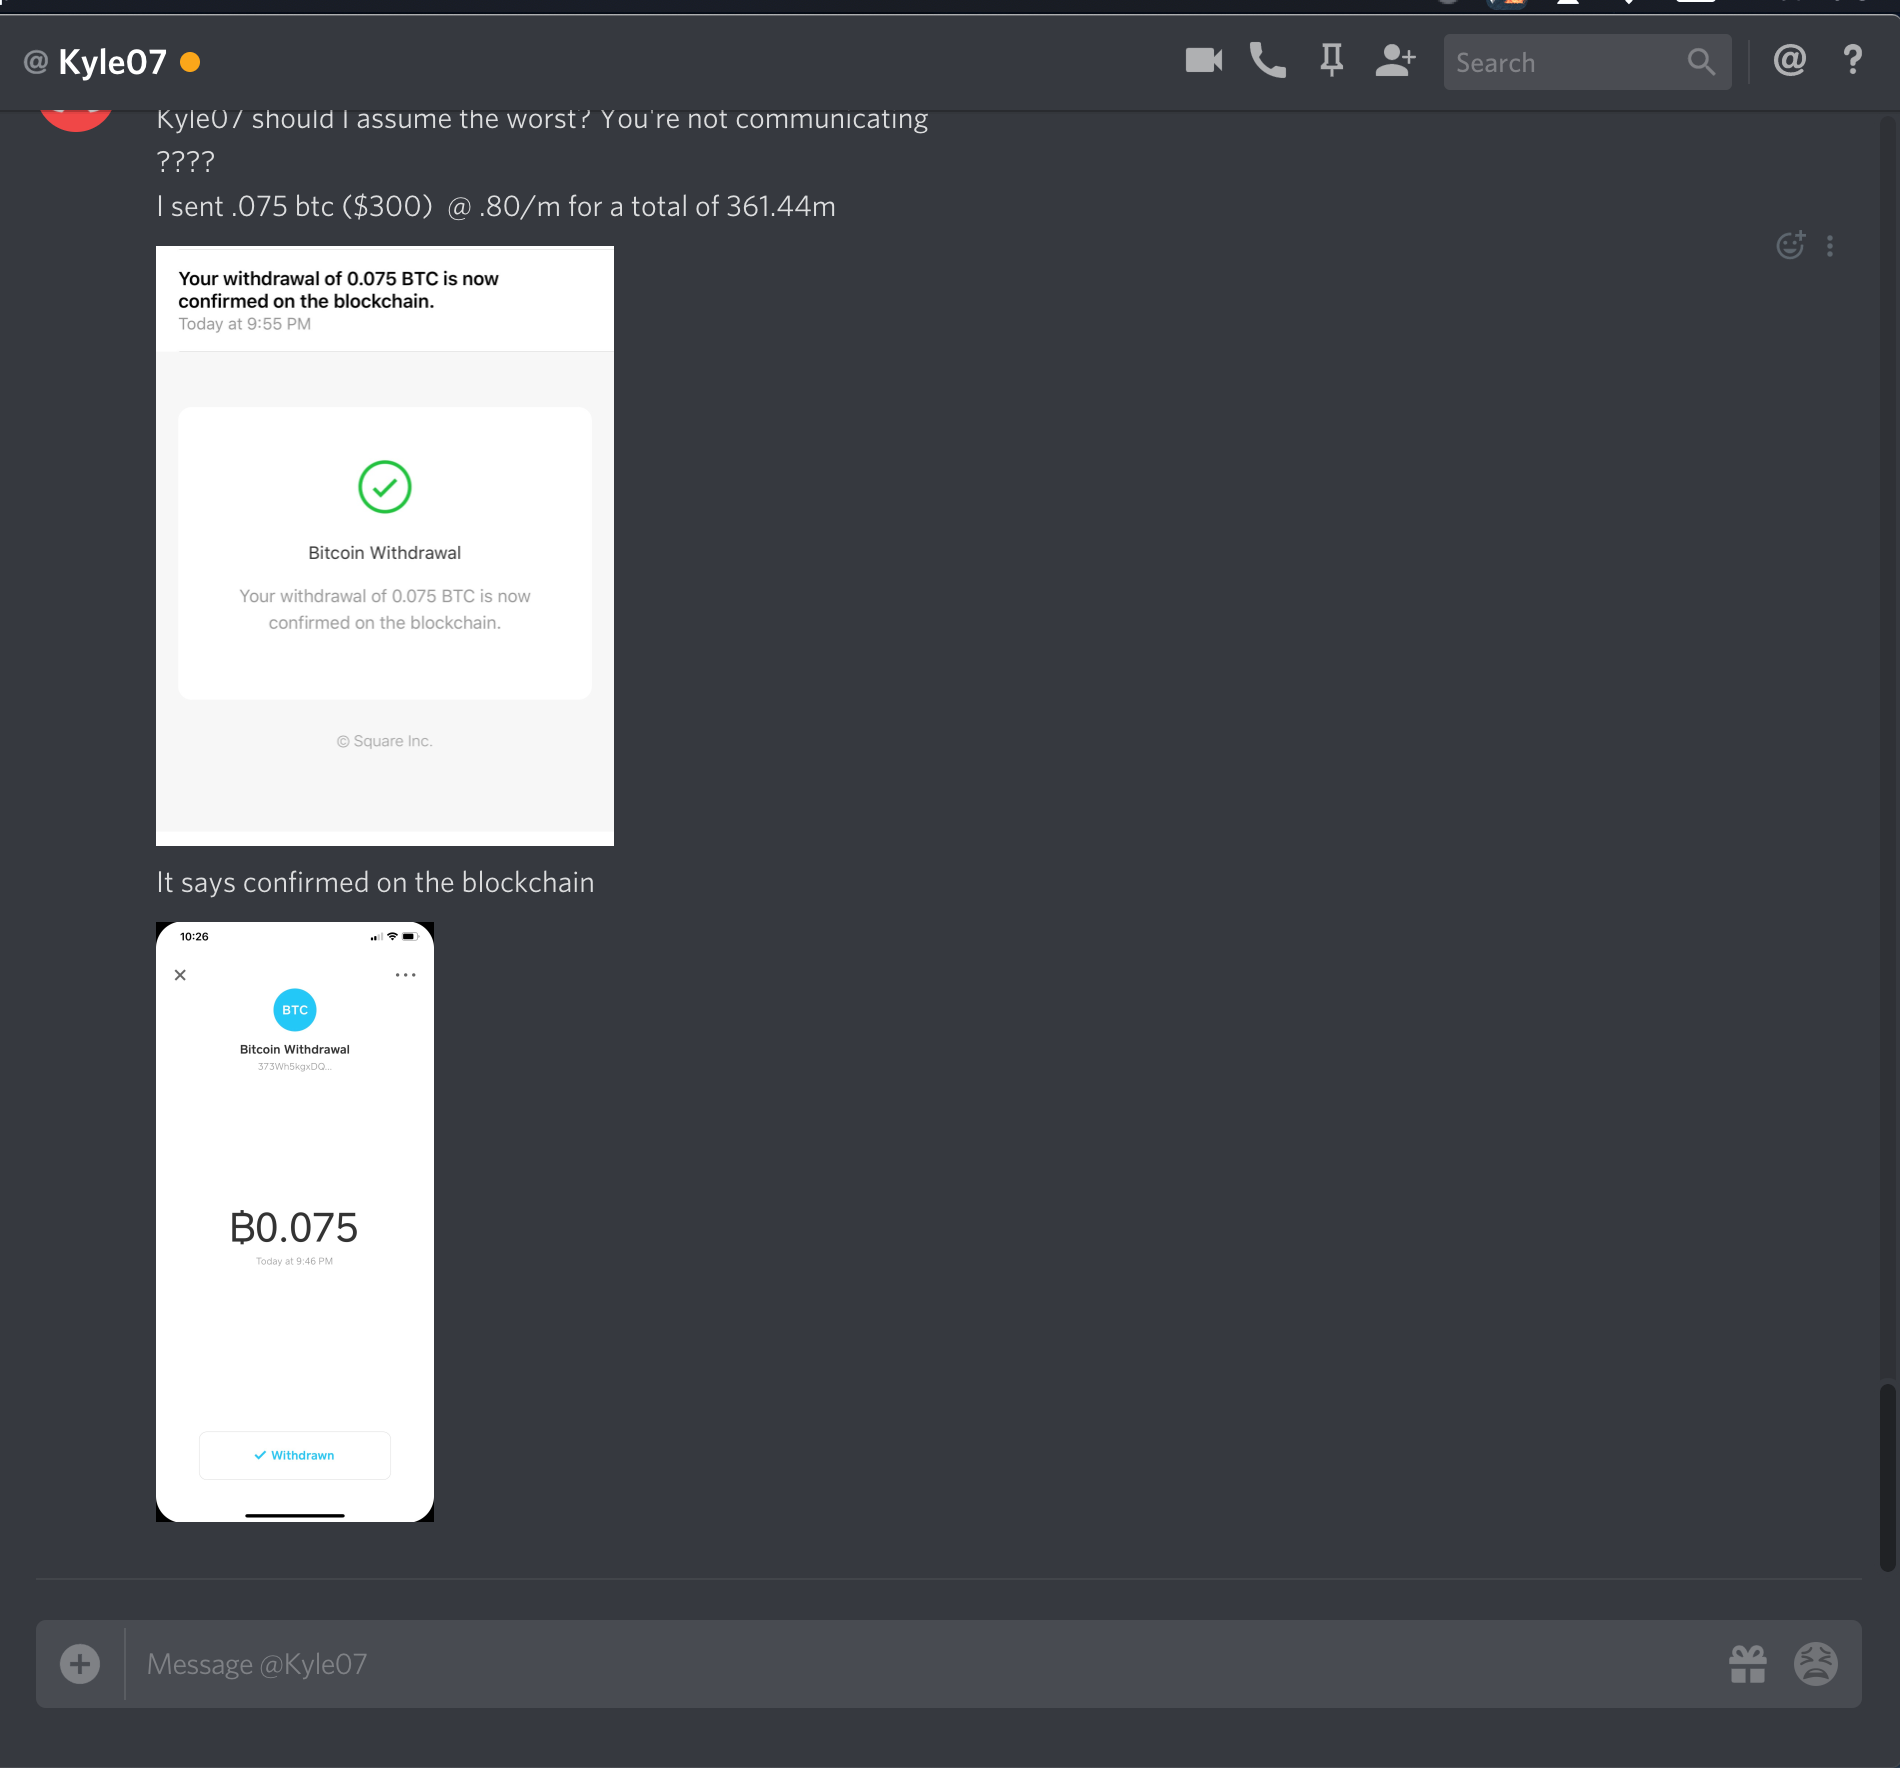The height and width of the screenshot is (1768, 1900).
Task: Start a video call with Kyle07
Action: click(x=1204, y=61)
